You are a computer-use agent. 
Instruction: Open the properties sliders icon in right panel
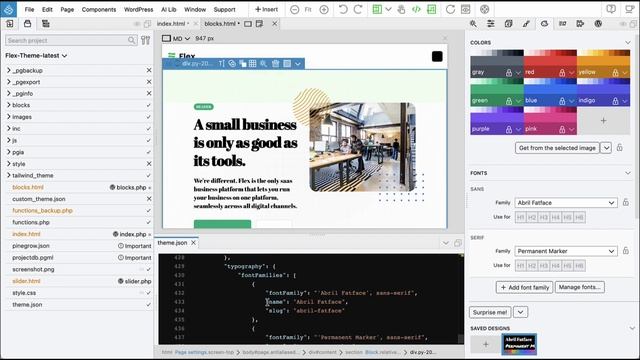[x=491, y=24]
